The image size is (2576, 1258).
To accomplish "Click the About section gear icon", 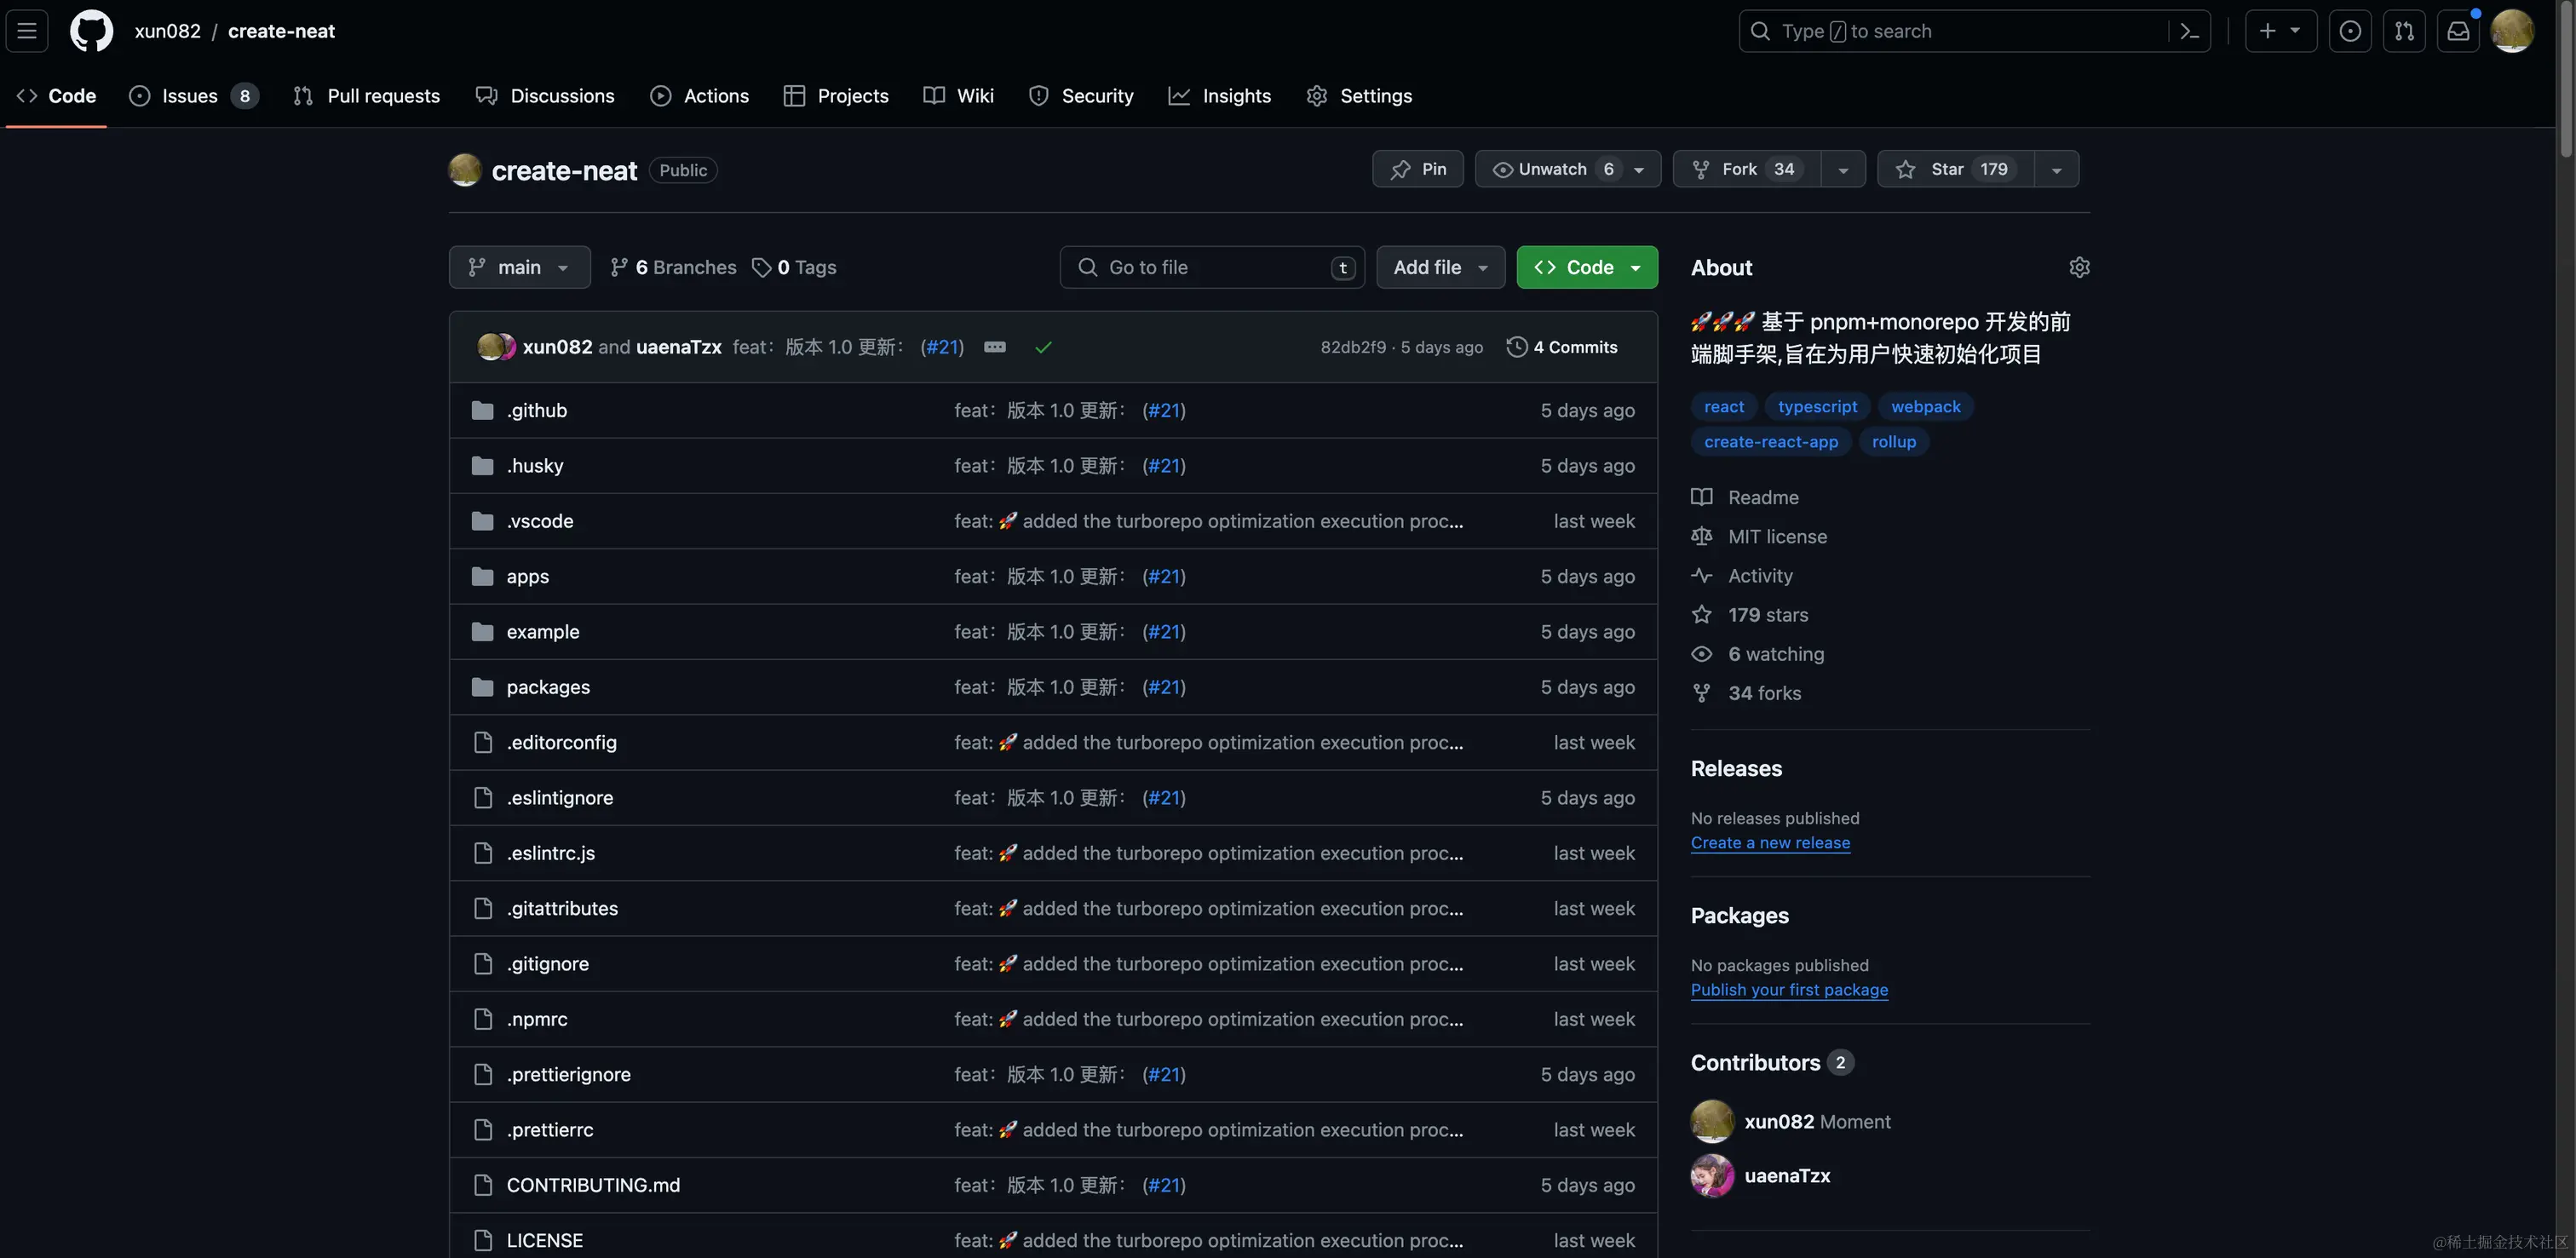I will coord(2079,267).
